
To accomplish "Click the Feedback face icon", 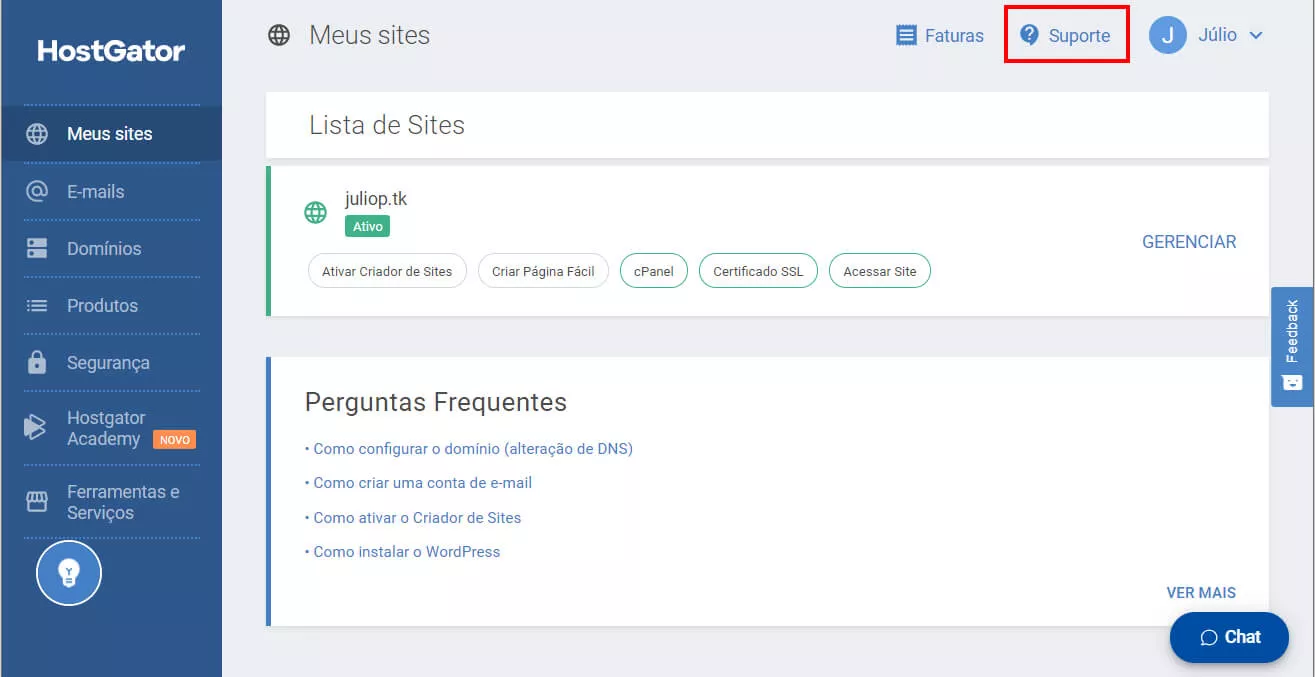I will pos(1292,382).
